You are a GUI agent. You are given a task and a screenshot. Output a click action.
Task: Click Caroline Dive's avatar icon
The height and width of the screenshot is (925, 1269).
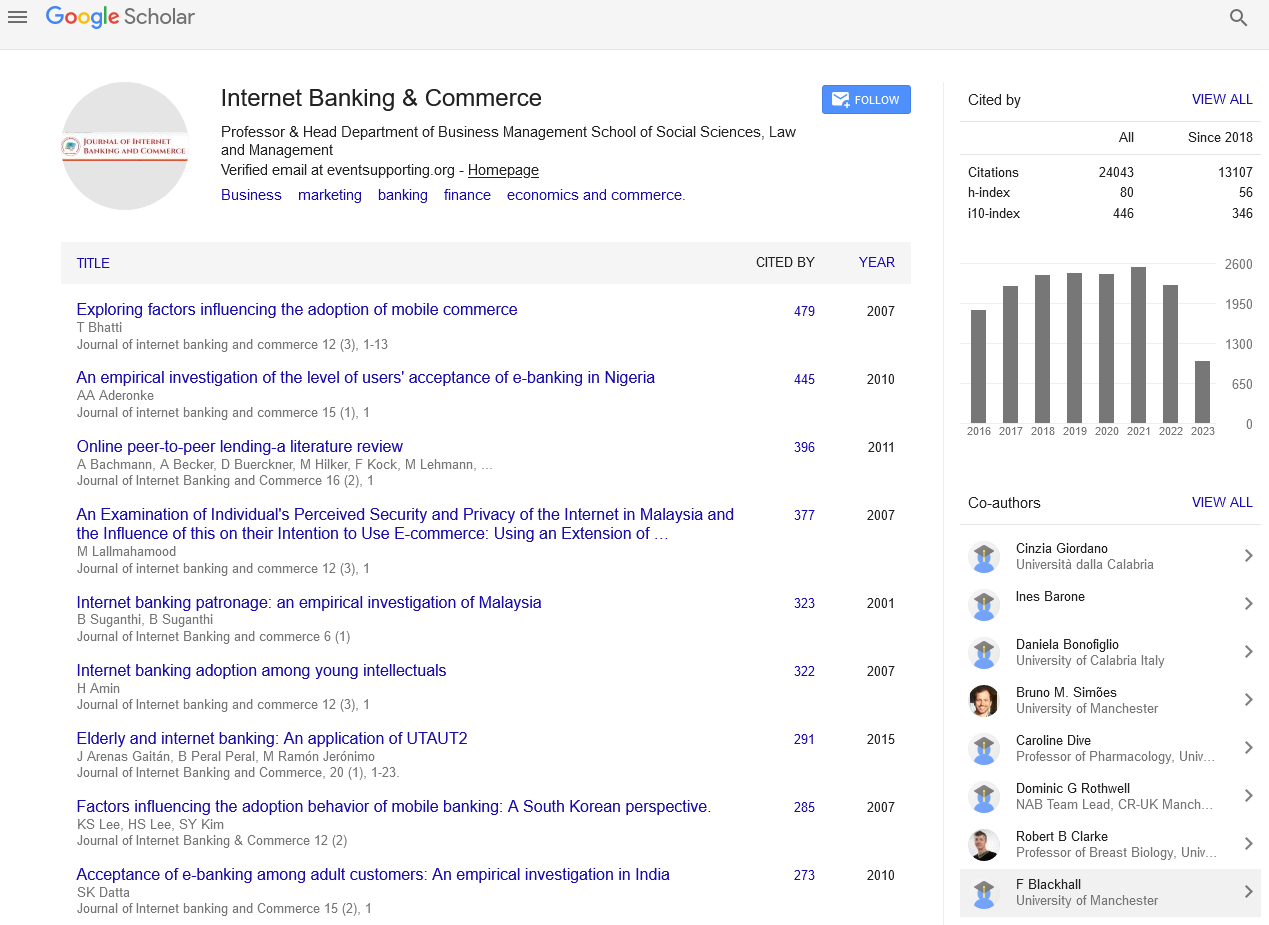click(984, 748)
